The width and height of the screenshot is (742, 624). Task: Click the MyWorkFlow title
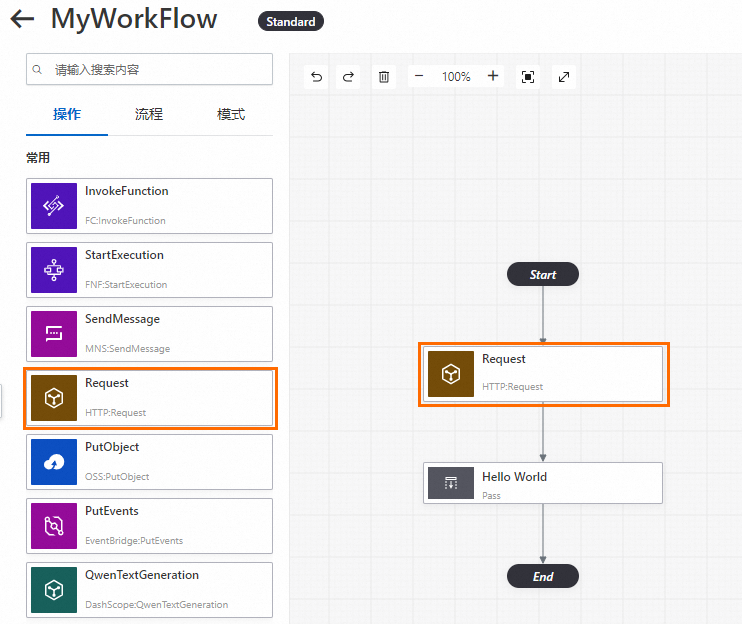coord(134,19)
